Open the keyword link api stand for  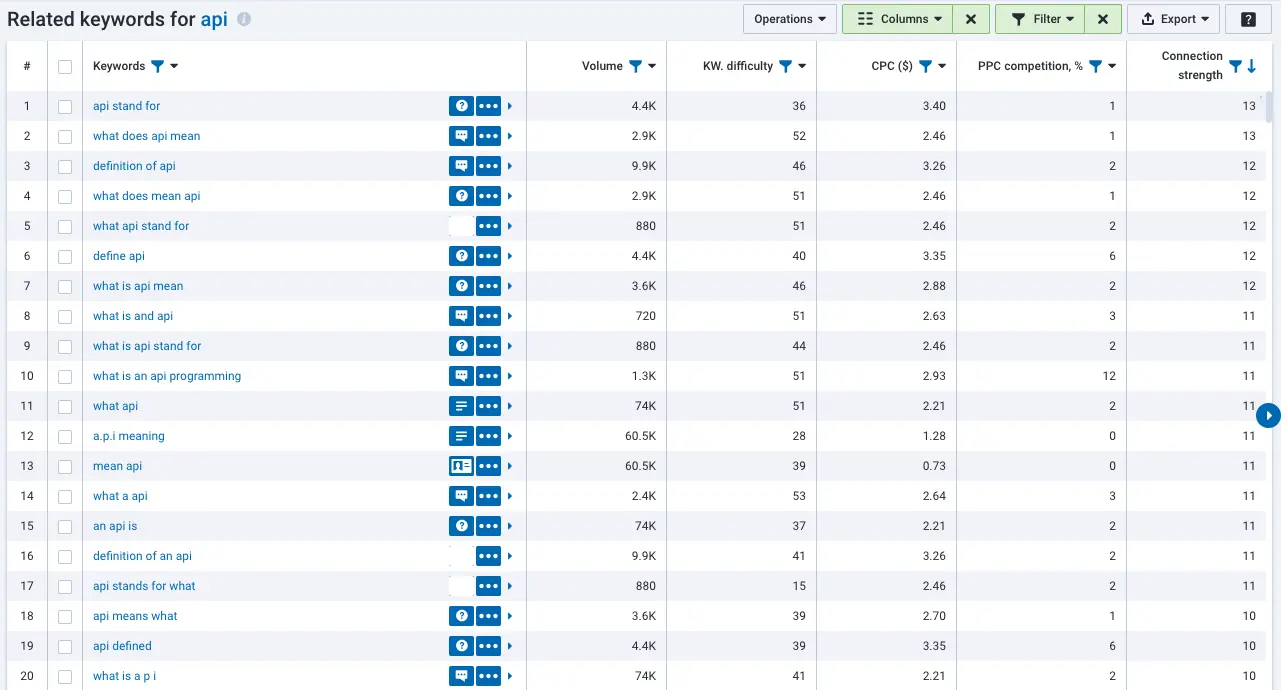click(126, 106)
